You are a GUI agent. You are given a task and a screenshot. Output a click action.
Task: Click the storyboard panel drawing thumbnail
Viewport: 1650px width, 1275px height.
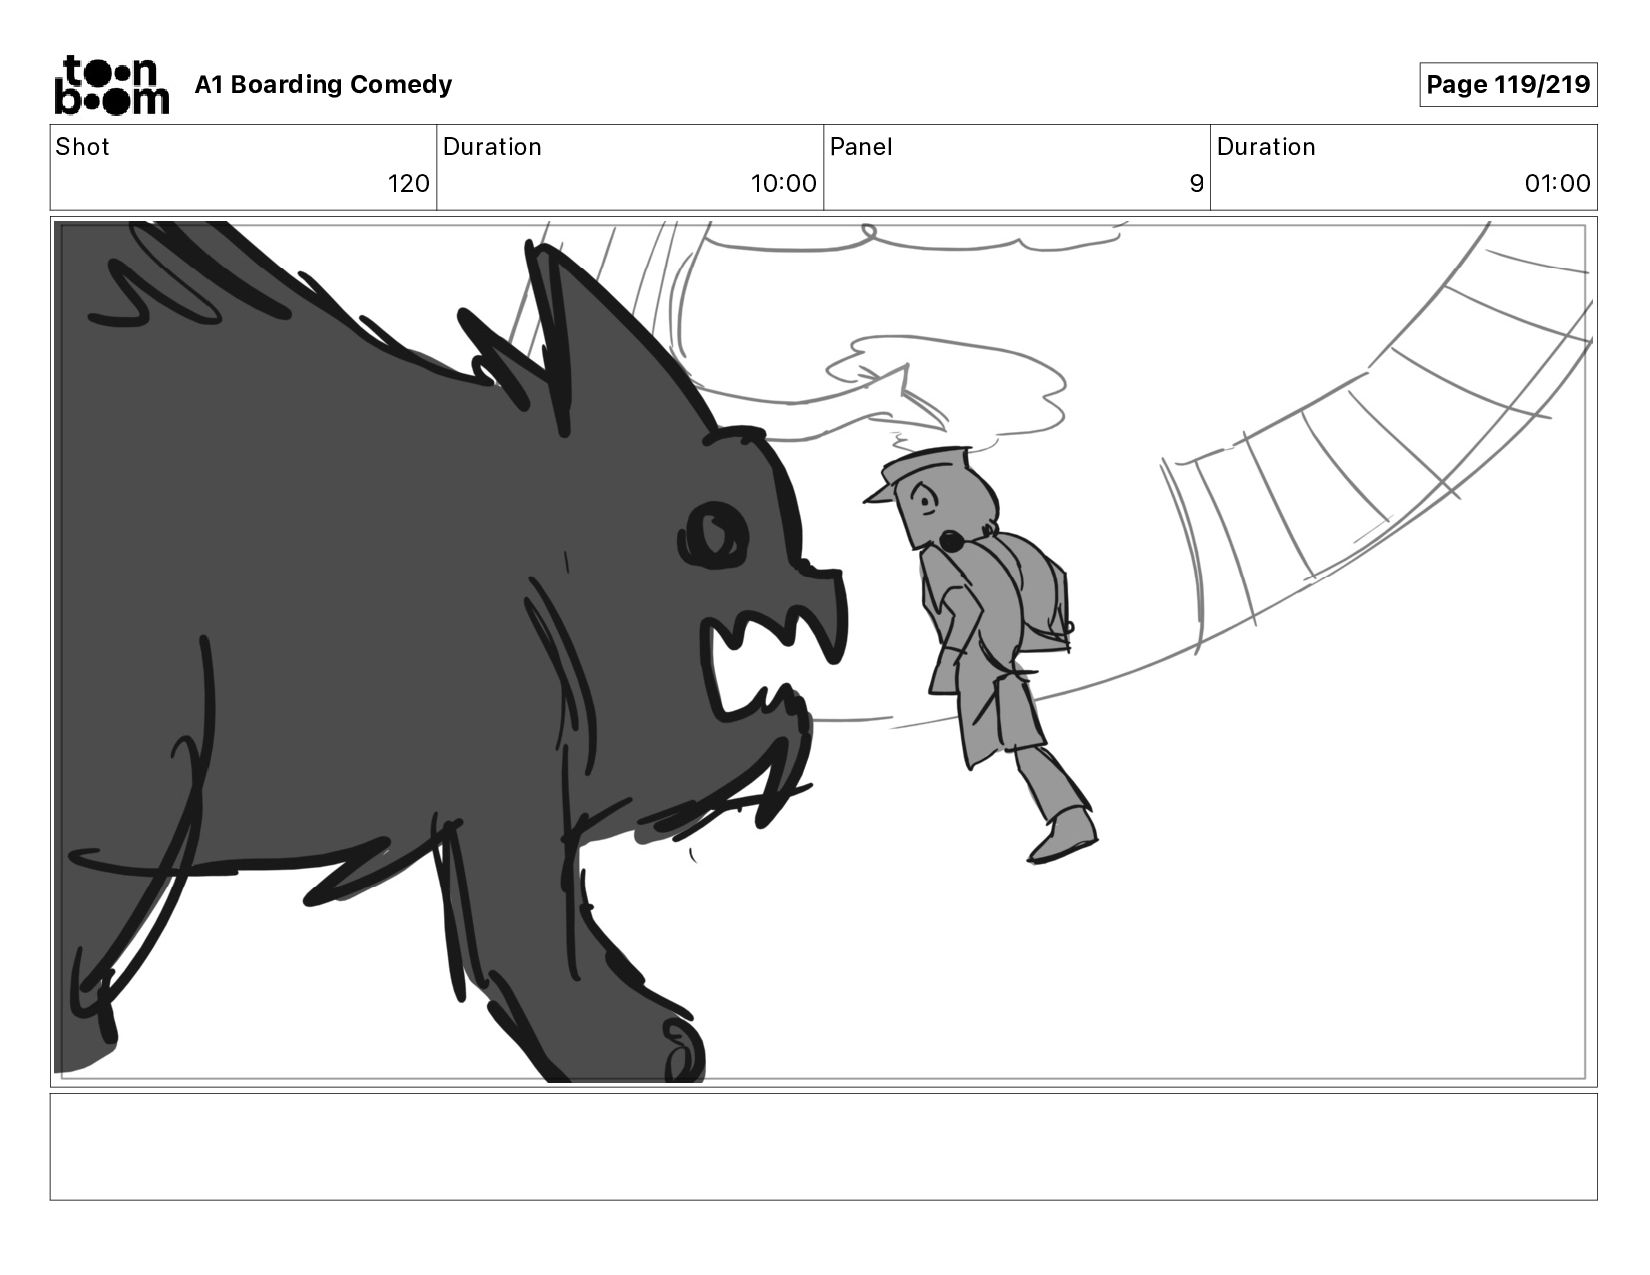coord(824,652)
